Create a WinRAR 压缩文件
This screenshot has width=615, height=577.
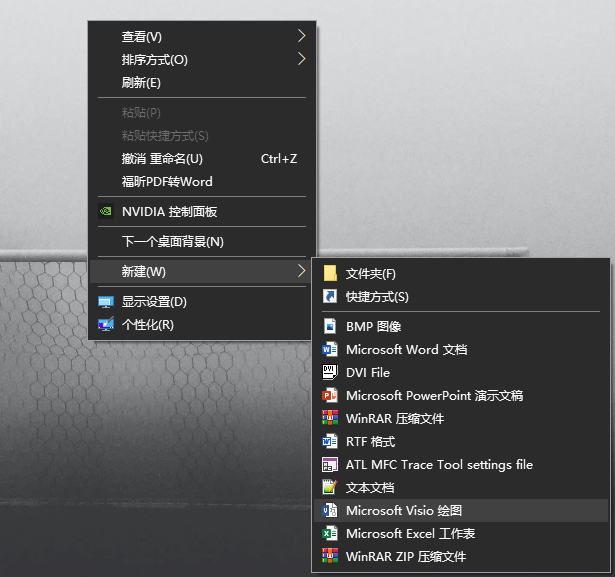click(x=461, y=419)
